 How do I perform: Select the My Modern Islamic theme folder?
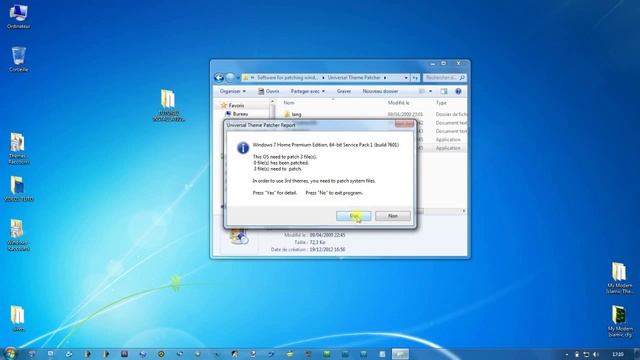point(619,278)
